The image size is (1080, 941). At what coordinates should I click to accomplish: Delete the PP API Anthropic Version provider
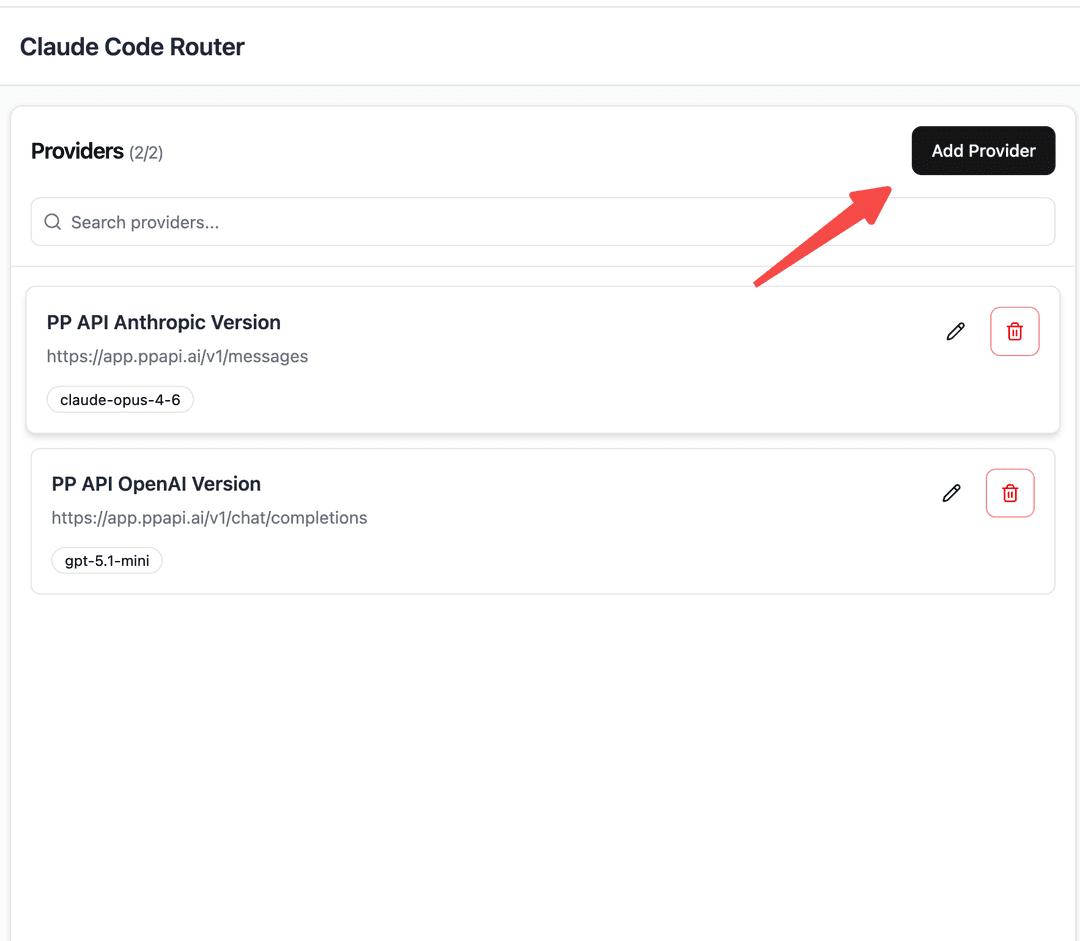point(1014,331)
